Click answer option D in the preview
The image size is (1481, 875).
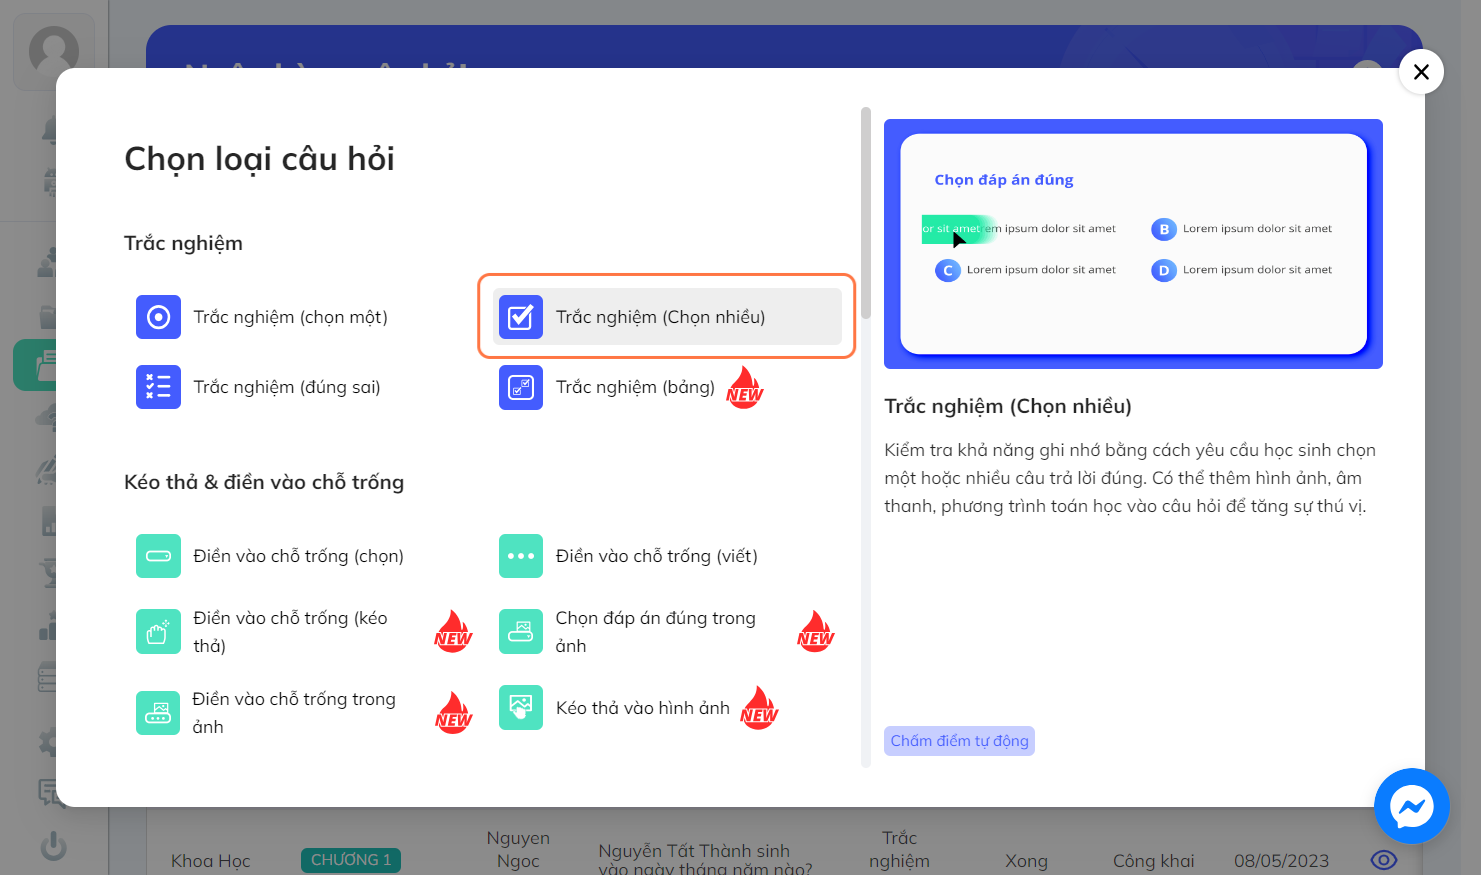pyautogui.click(x=1242, y=270)
